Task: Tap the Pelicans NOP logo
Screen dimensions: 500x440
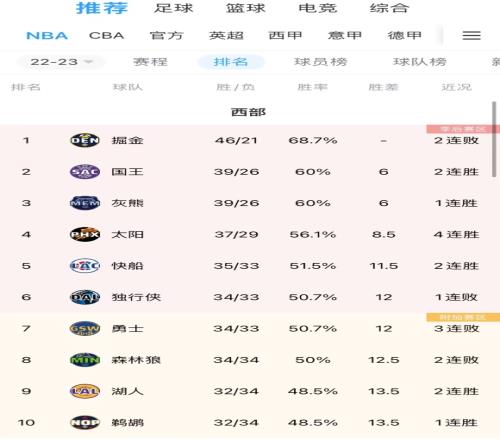Action: pos(85,422)
